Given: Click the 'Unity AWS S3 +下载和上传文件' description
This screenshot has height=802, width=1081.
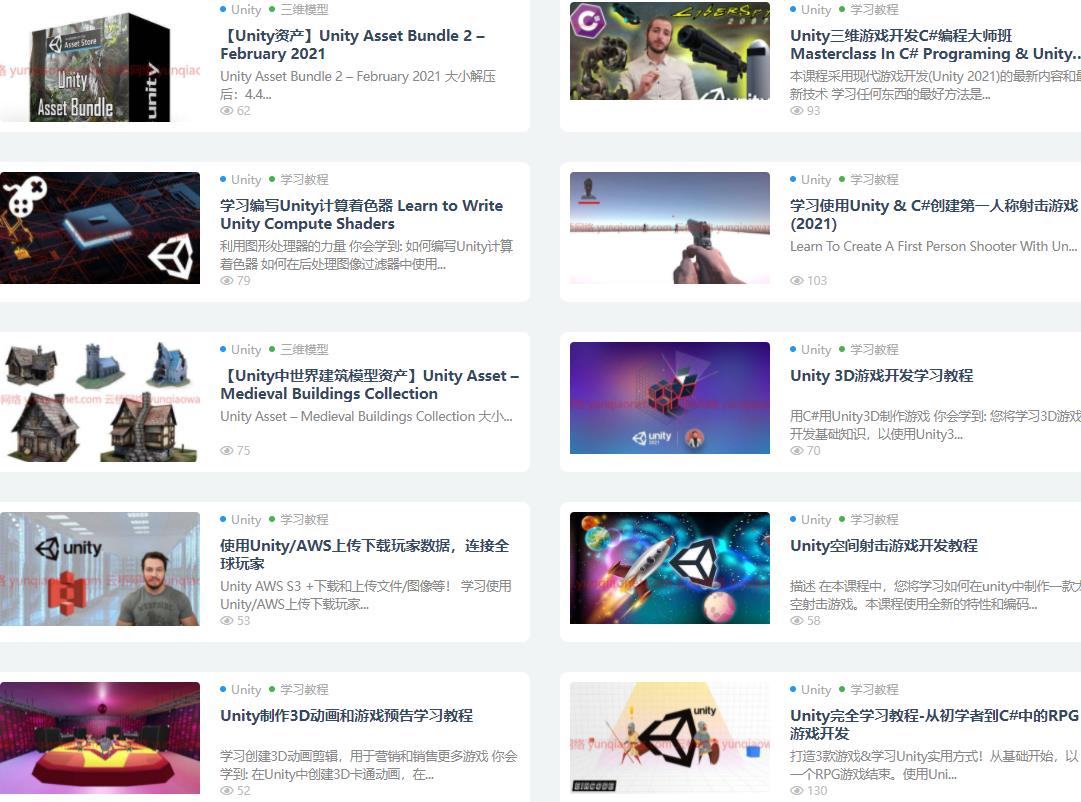Looking at the screenshot, I should [365, 595].
